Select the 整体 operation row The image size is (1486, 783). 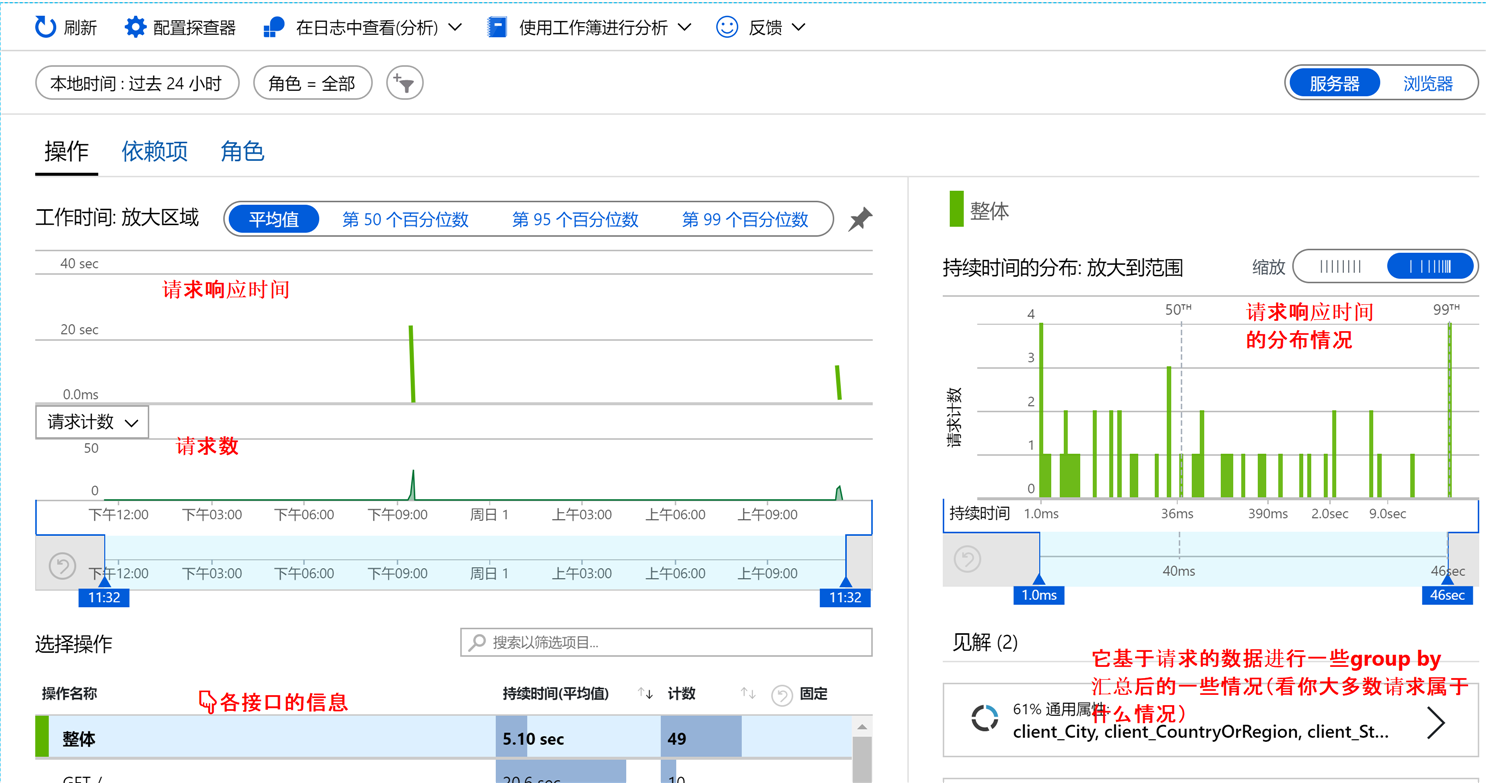tap(443, 738)
